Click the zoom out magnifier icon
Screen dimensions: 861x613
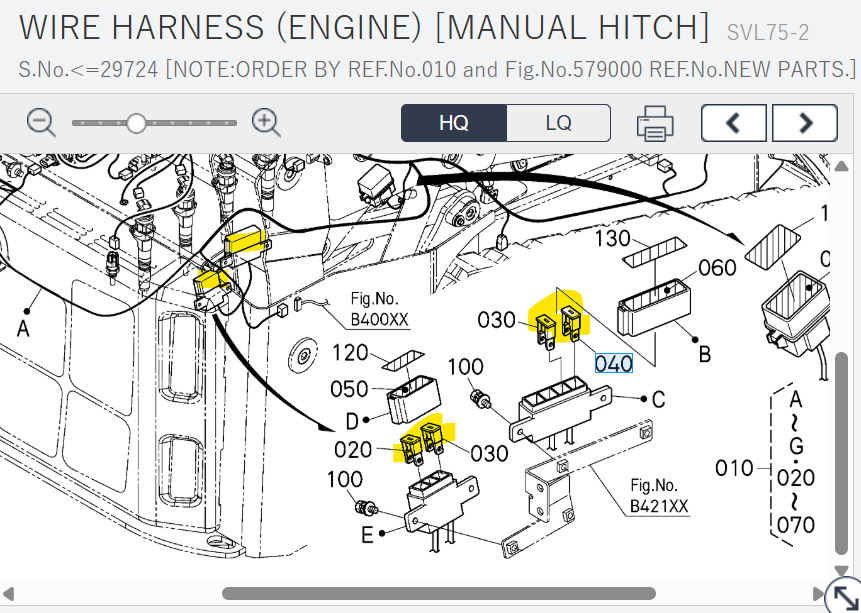(41, 123)
